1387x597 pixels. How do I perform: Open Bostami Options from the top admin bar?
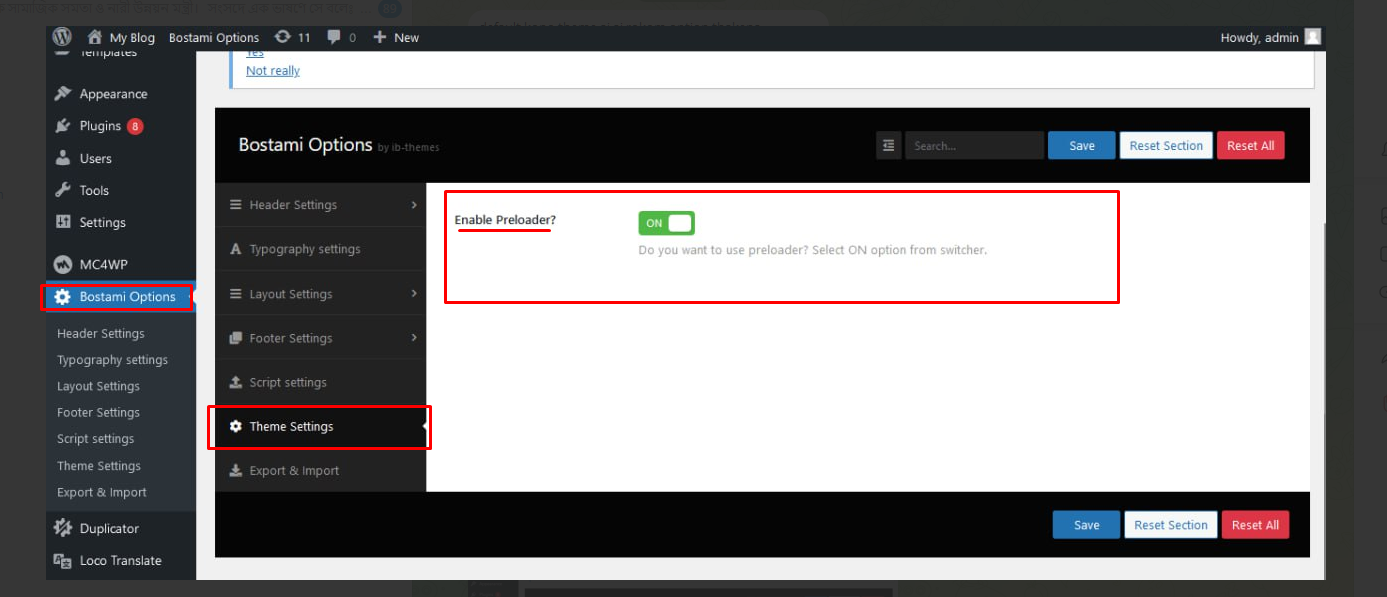tap(214, 37)
